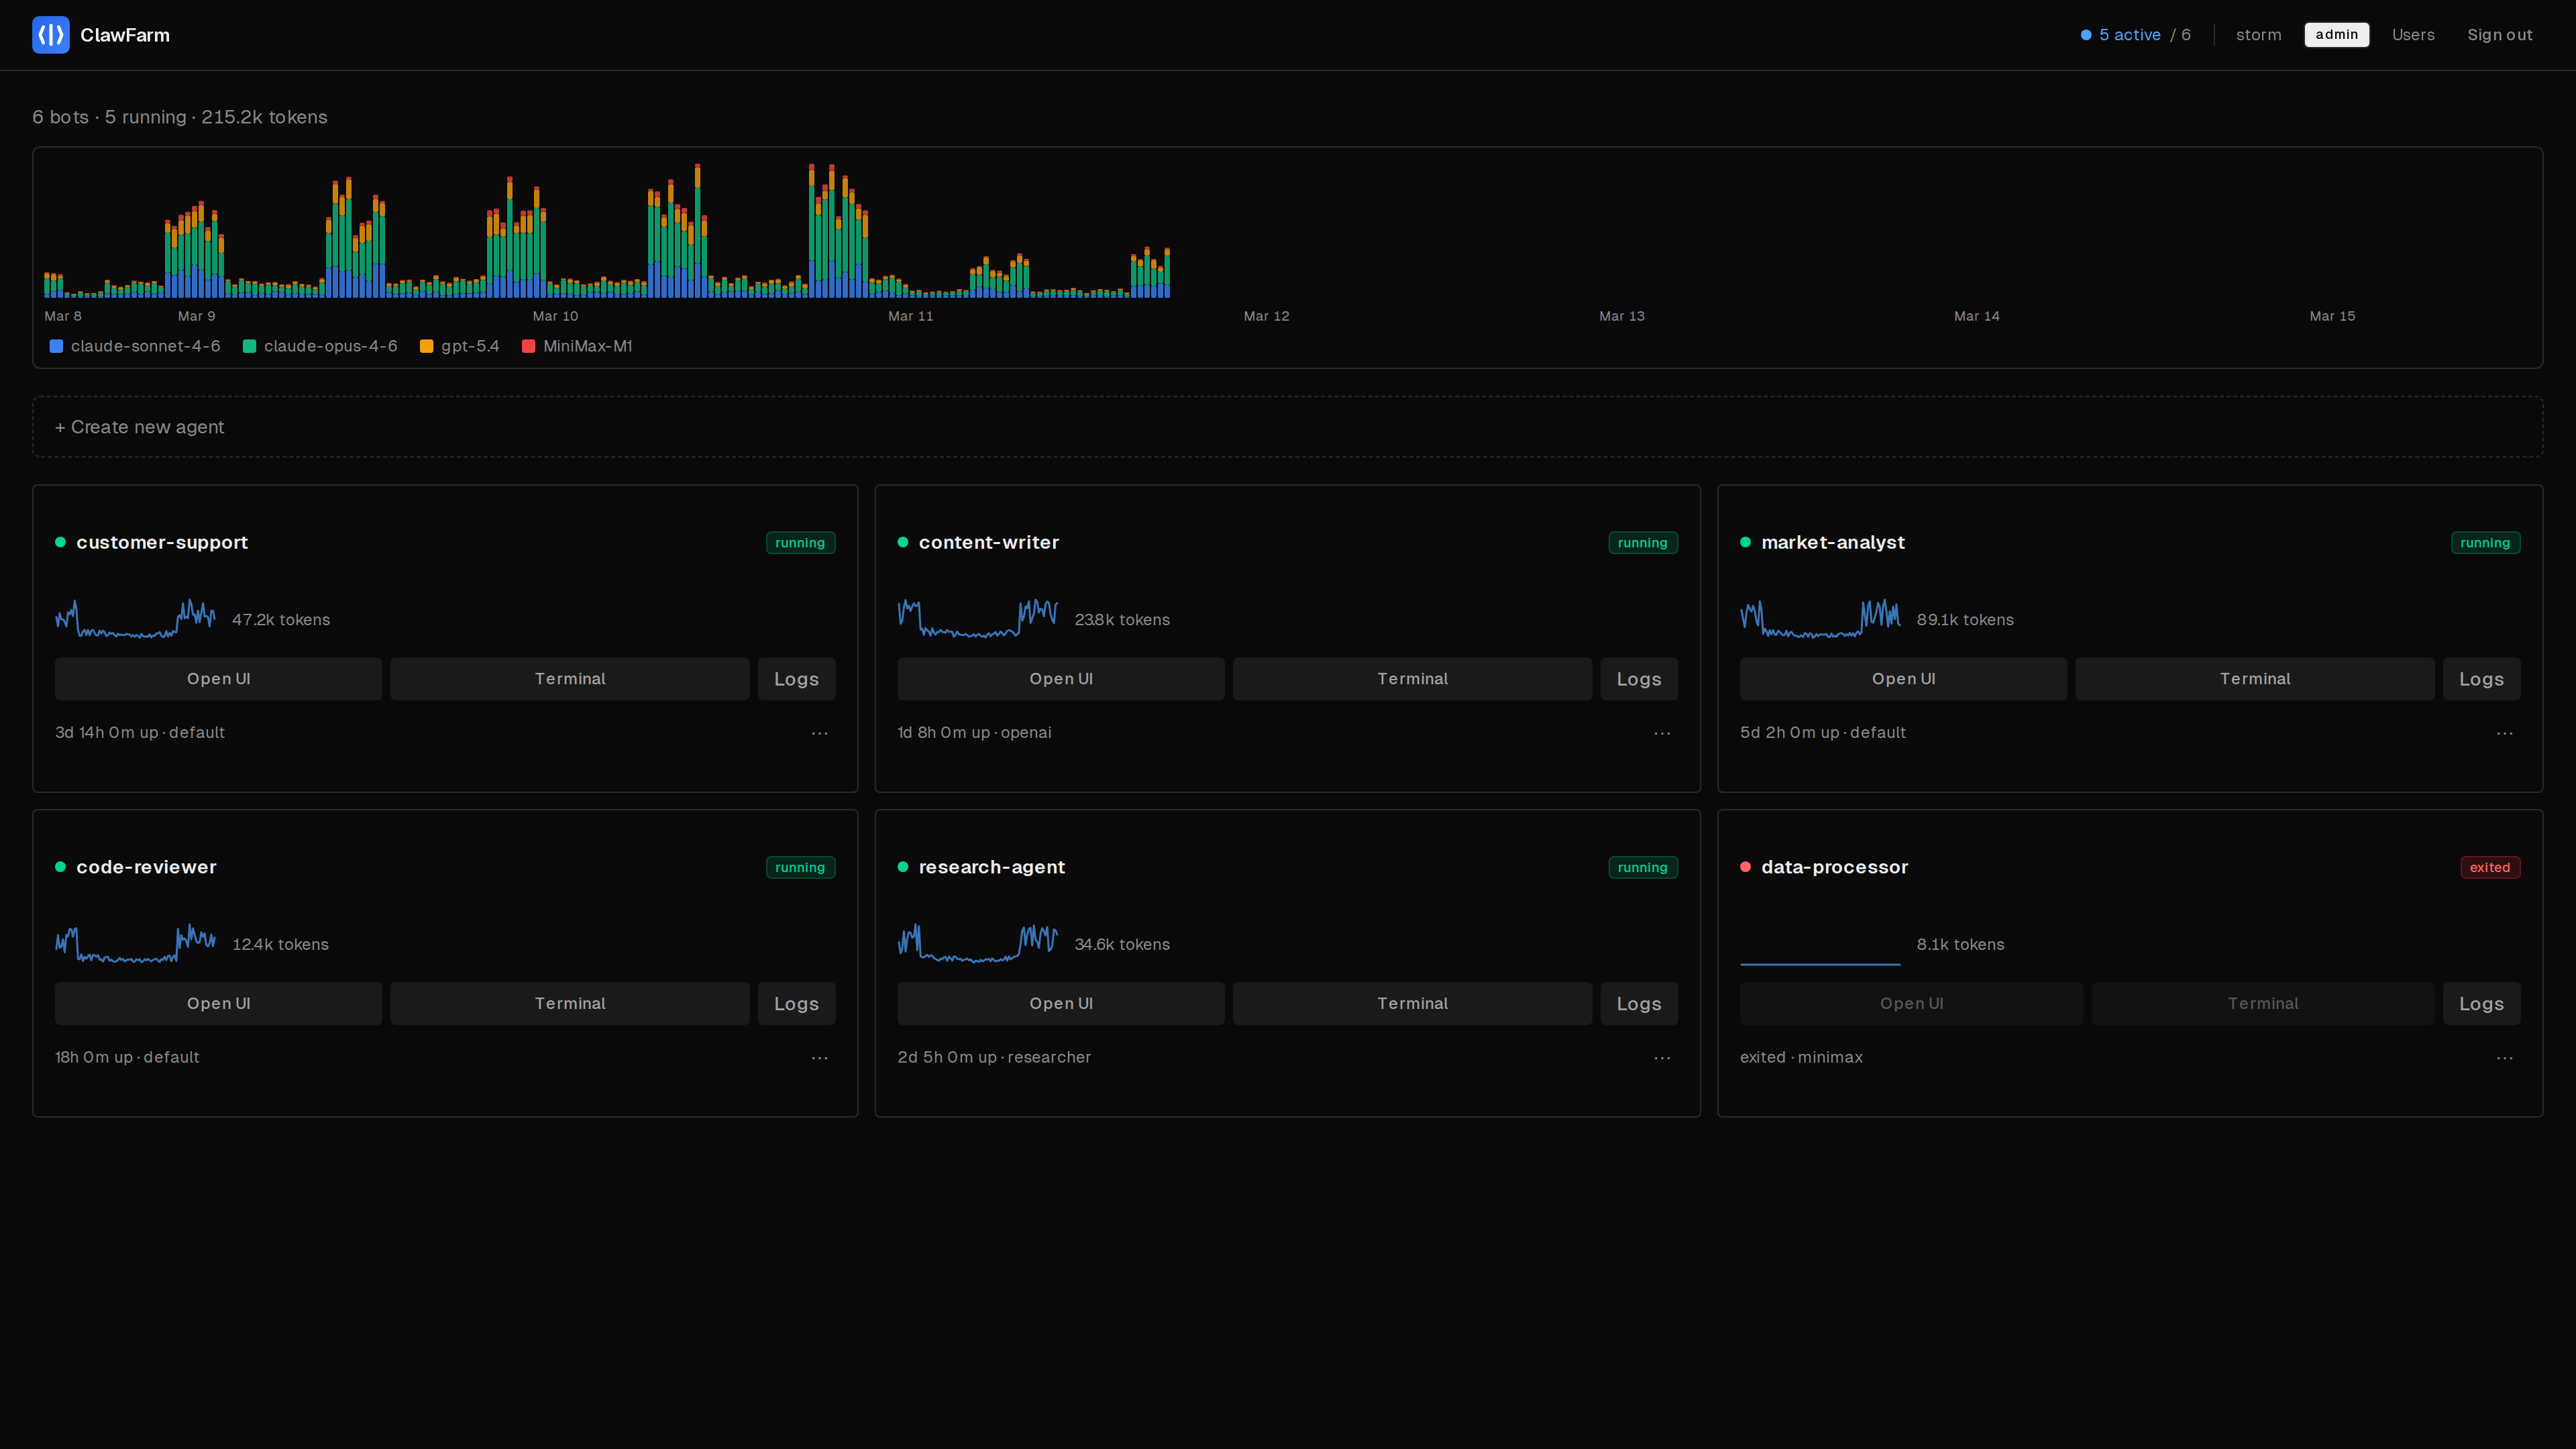Viewport: 2576px width, 1449px height.
Task: Click the green active-agents dot in the header
Action: coord(2087,35)
